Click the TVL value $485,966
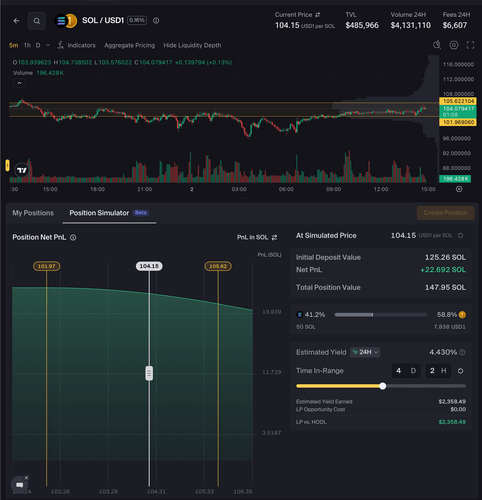This screenshot has width=482, height=500. [362, 25]
